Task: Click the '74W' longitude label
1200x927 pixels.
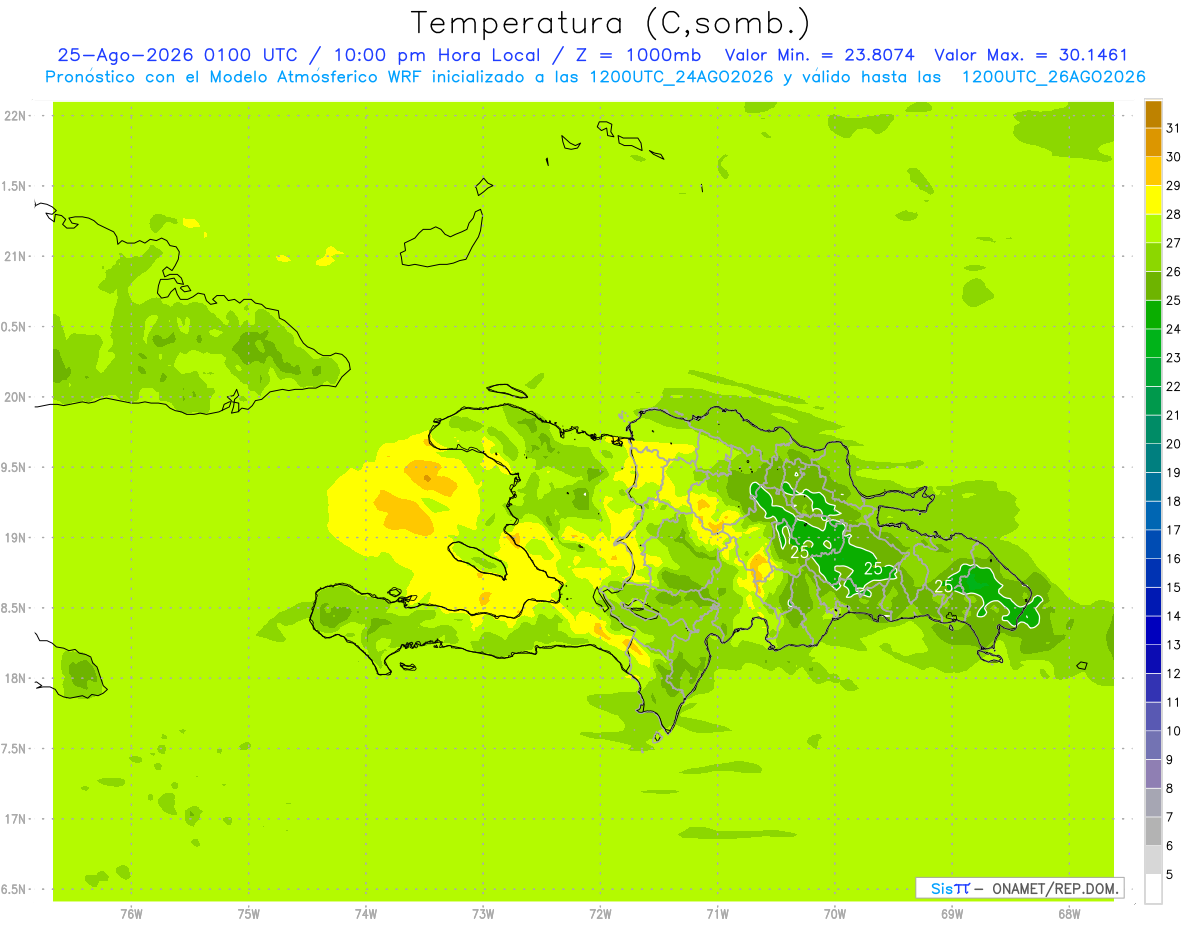Action: click(366, 913)
